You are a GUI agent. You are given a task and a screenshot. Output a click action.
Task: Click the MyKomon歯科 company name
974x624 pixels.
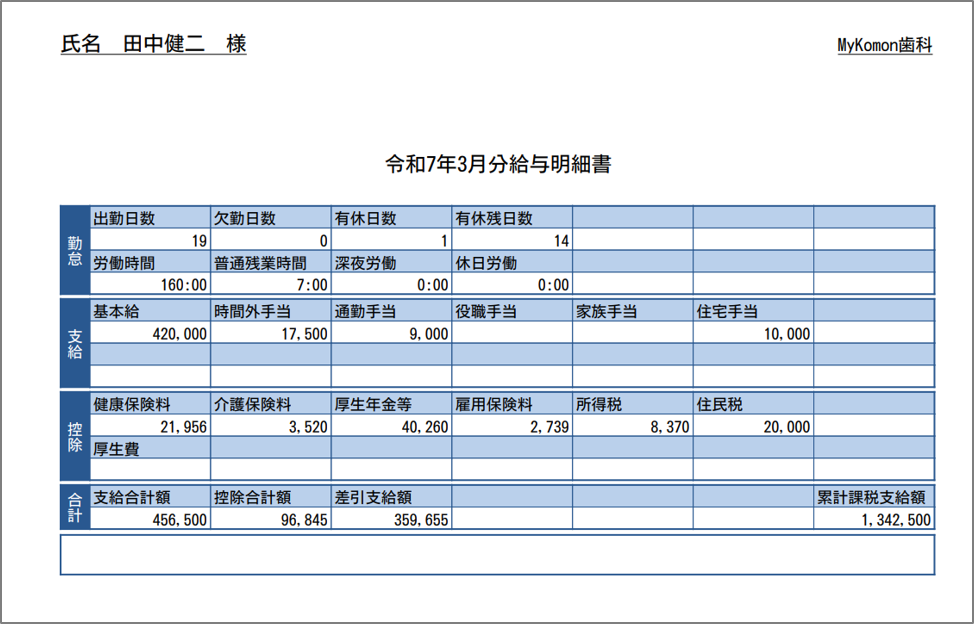point(885,46)
